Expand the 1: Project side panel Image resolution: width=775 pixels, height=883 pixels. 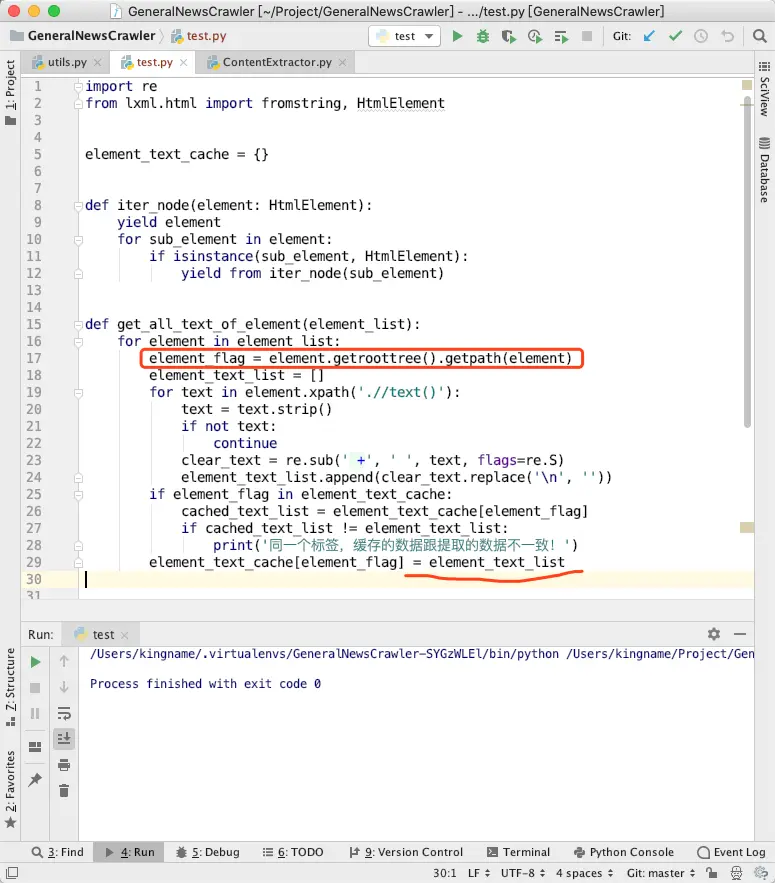pos(10,92)
